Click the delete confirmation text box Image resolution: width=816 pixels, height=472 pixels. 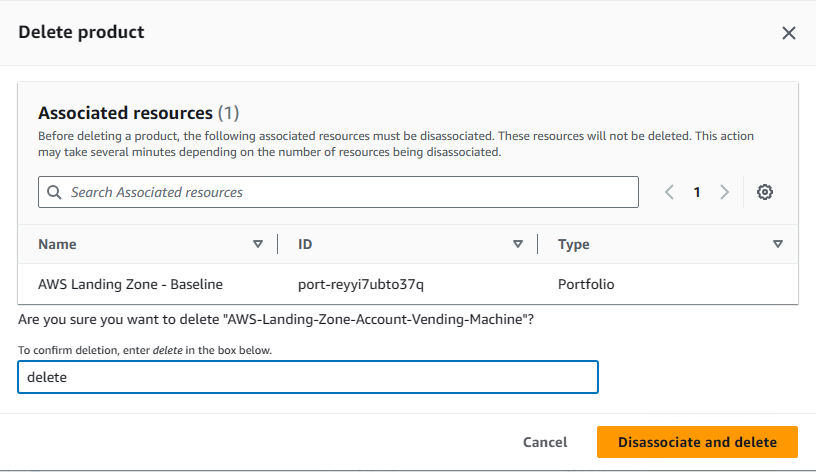[308, 377]
